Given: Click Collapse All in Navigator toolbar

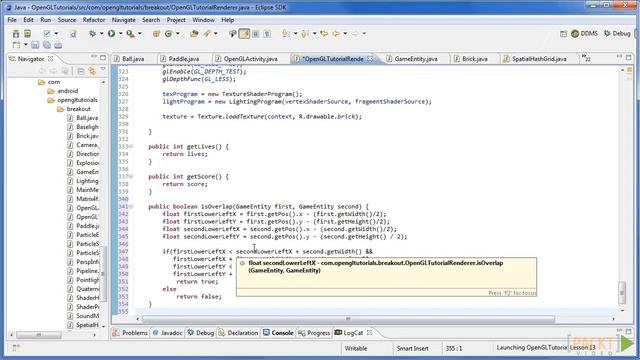Looking at the screenshot, I should coord(81,71).
